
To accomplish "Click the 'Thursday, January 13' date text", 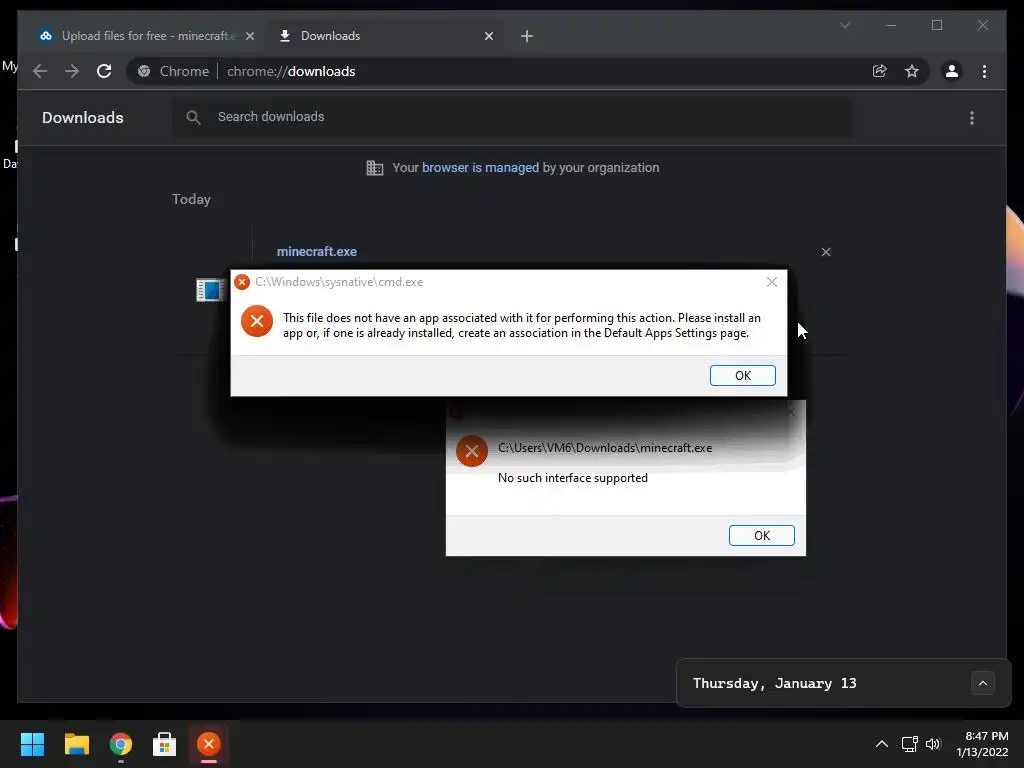I will coord(774,683).
